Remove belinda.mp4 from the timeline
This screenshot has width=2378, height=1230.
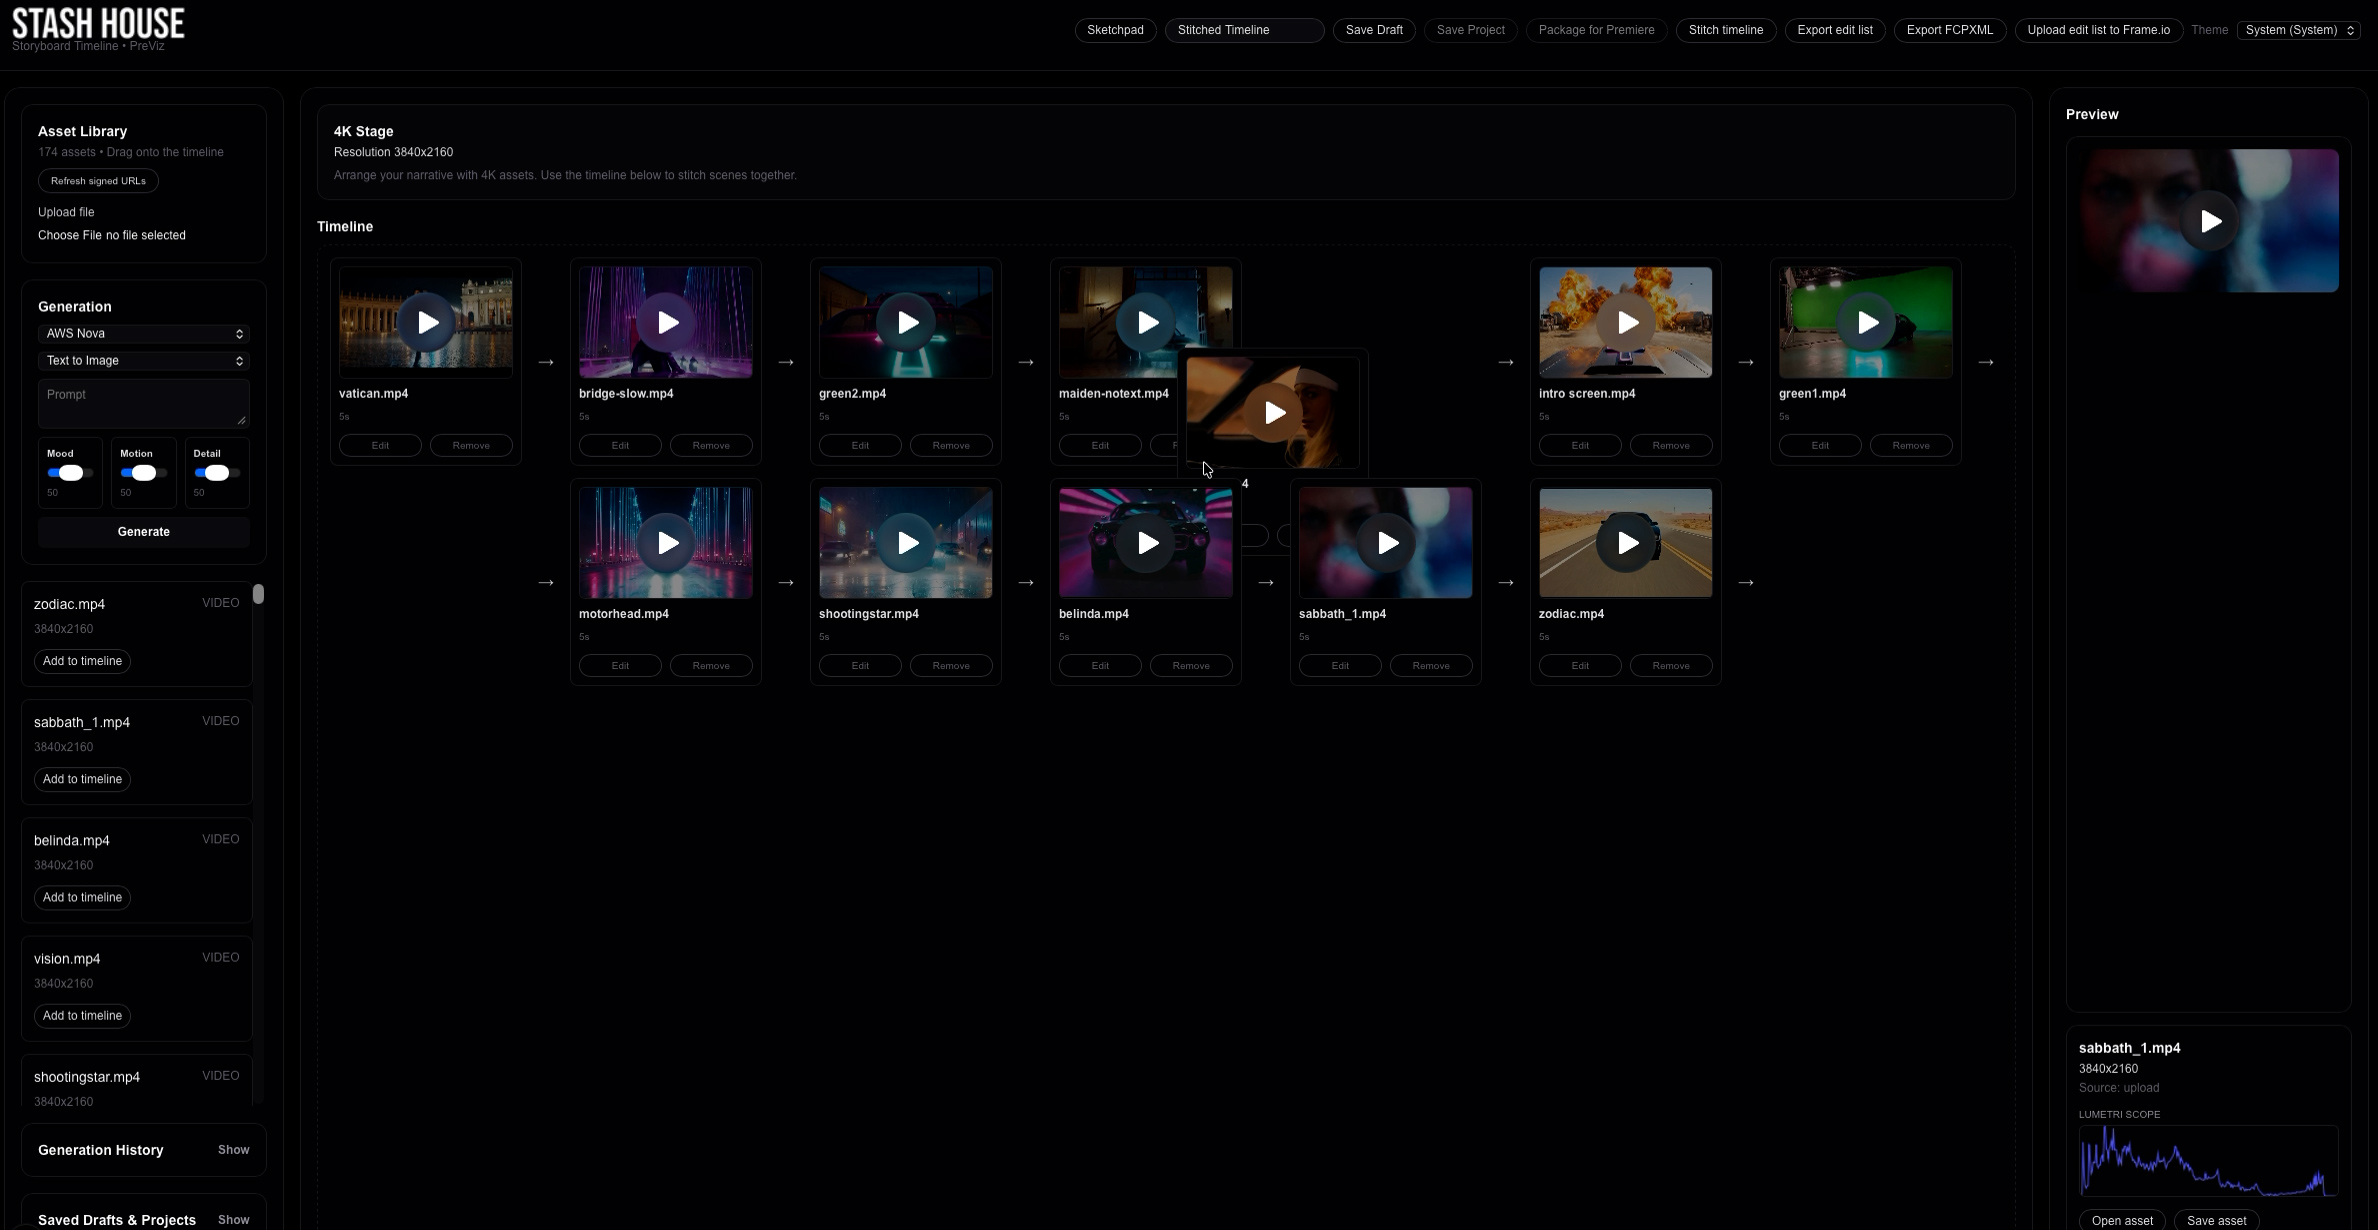tap(1190, 666)
